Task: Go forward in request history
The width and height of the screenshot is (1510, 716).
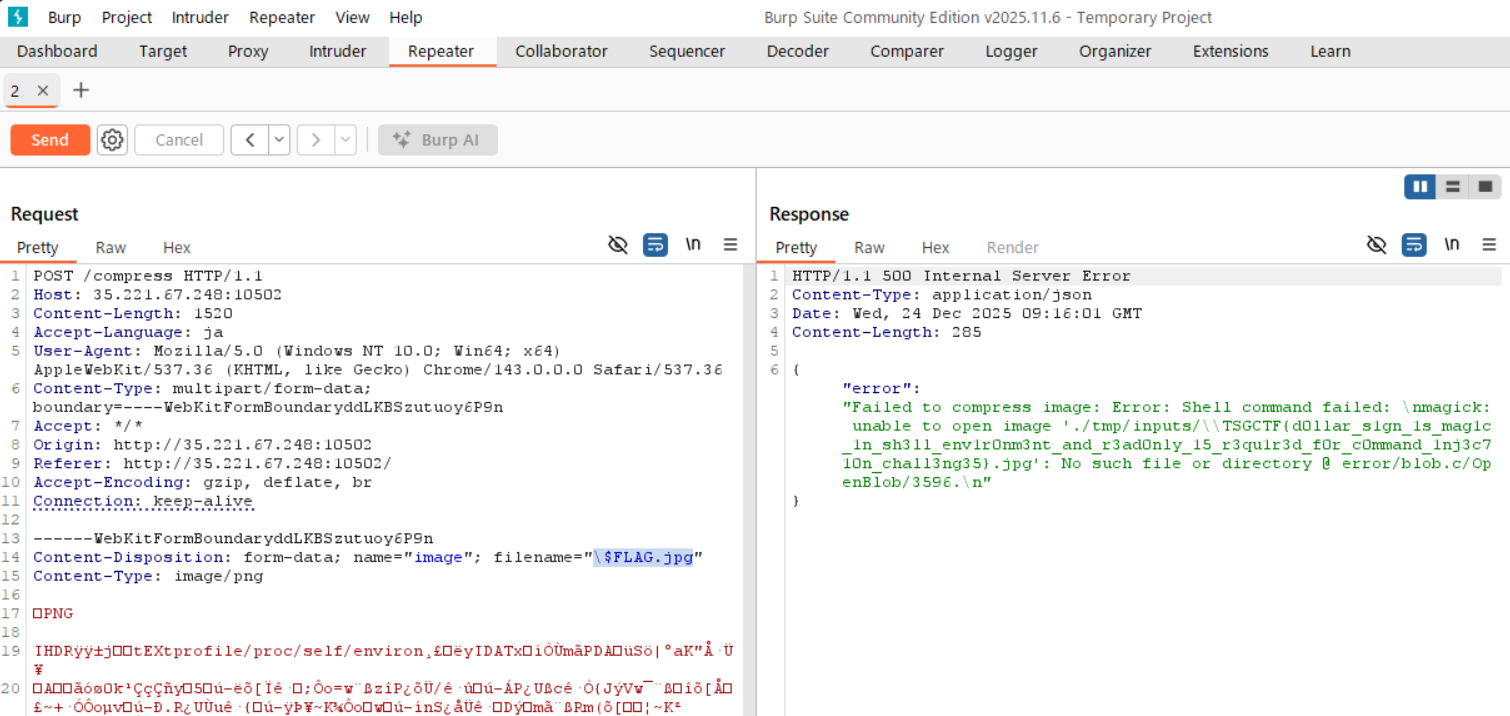Action: coord(316,140)
